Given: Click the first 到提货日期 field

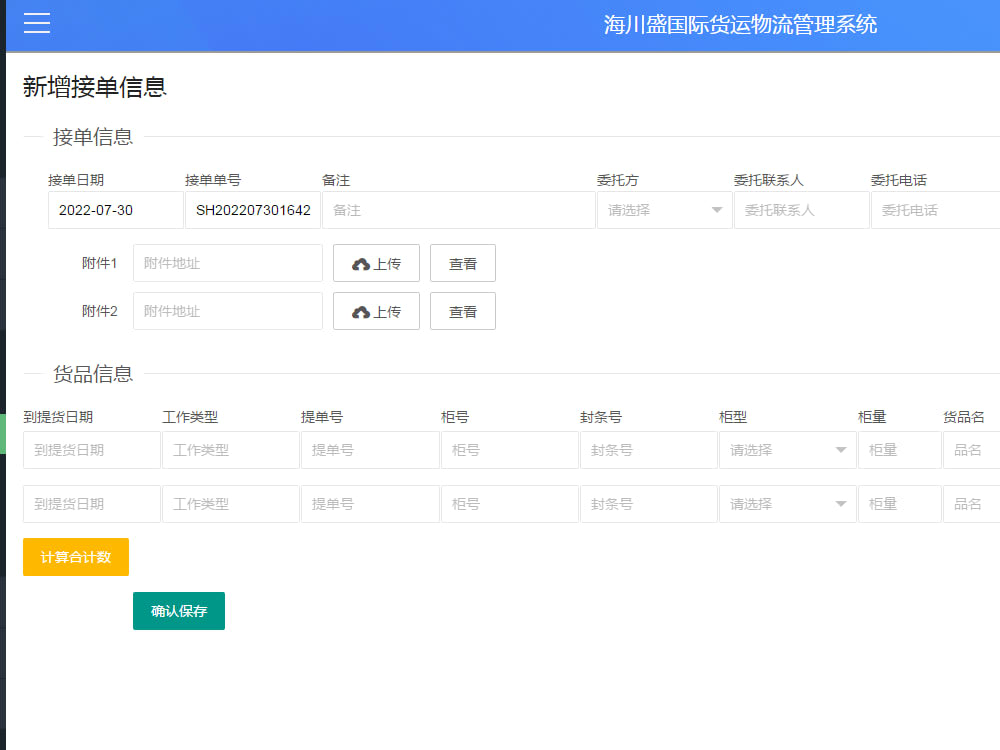Looking at the screenshot, I should (91, 450).
